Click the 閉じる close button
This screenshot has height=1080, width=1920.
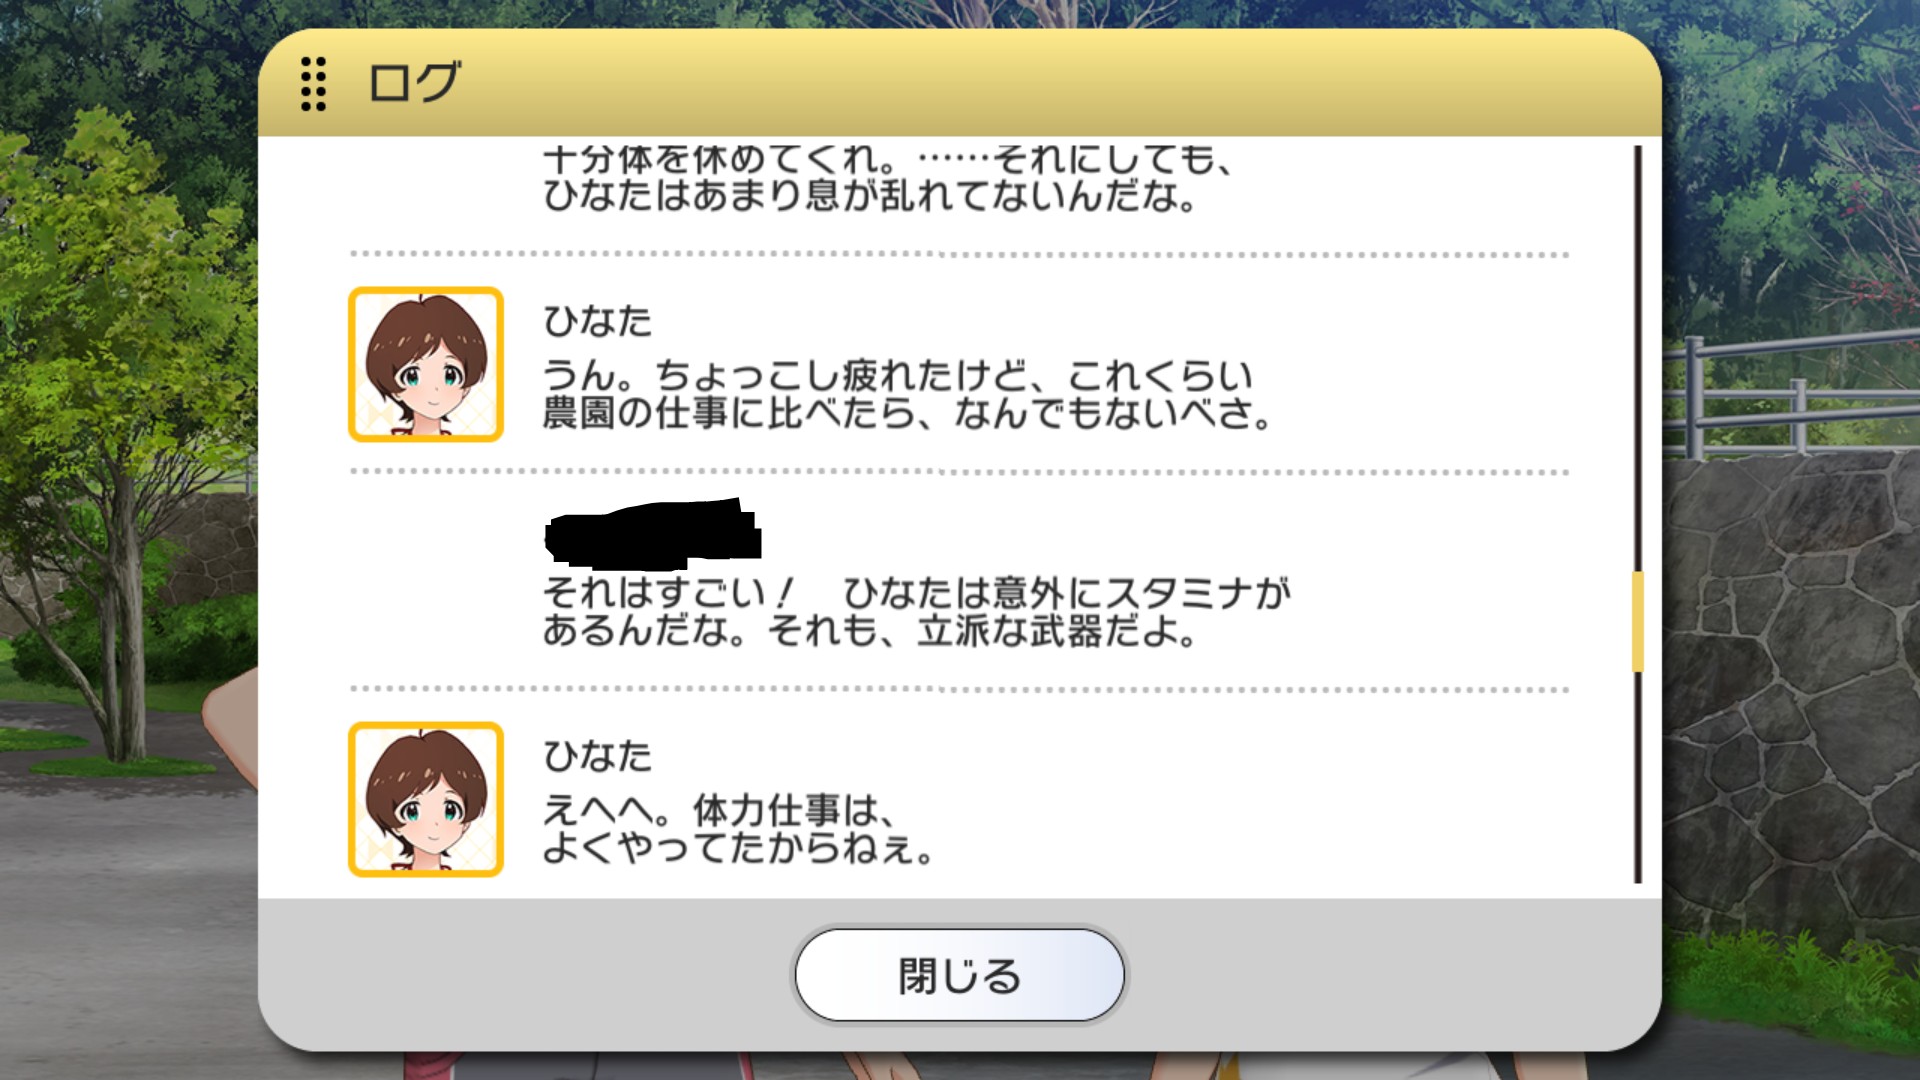tap(959, 975)
